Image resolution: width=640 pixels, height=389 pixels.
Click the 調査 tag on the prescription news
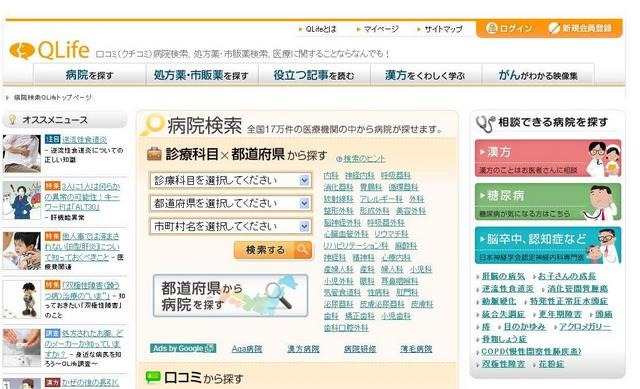[52, 333]
